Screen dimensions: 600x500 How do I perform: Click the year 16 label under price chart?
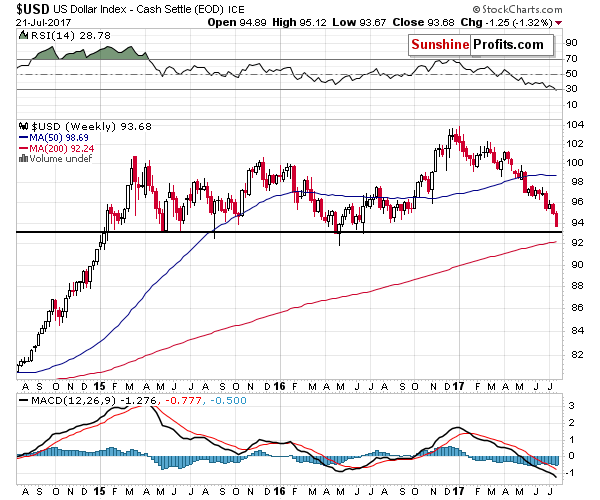pos(280,386)
